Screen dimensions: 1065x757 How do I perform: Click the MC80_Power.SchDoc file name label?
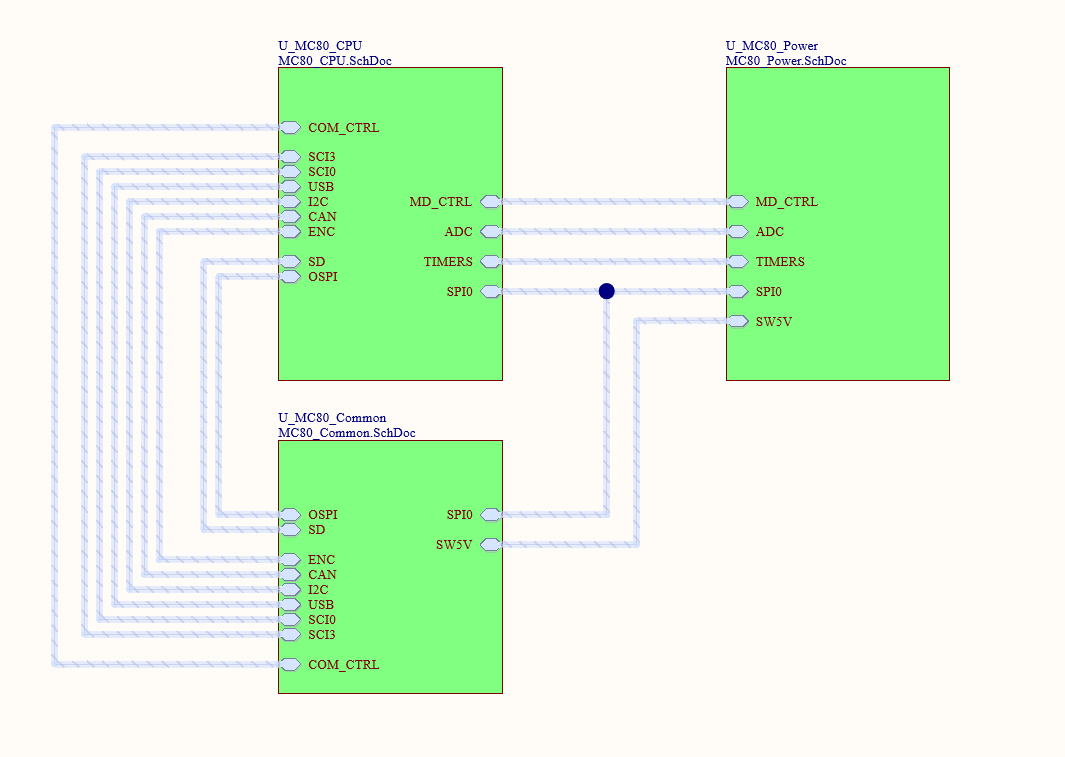[786, 60]
